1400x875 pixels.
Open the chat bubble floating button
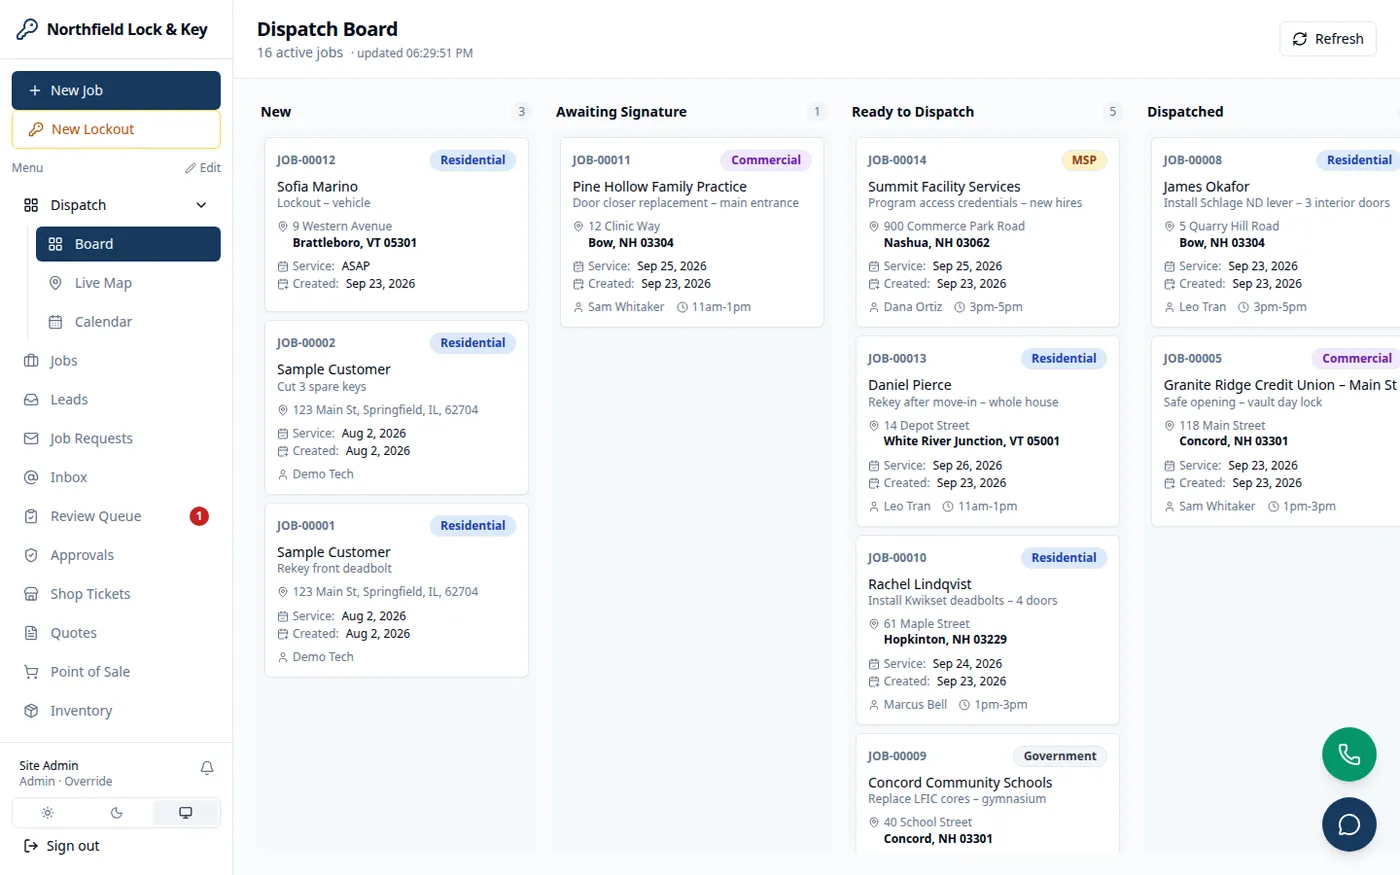[1349, 824]
